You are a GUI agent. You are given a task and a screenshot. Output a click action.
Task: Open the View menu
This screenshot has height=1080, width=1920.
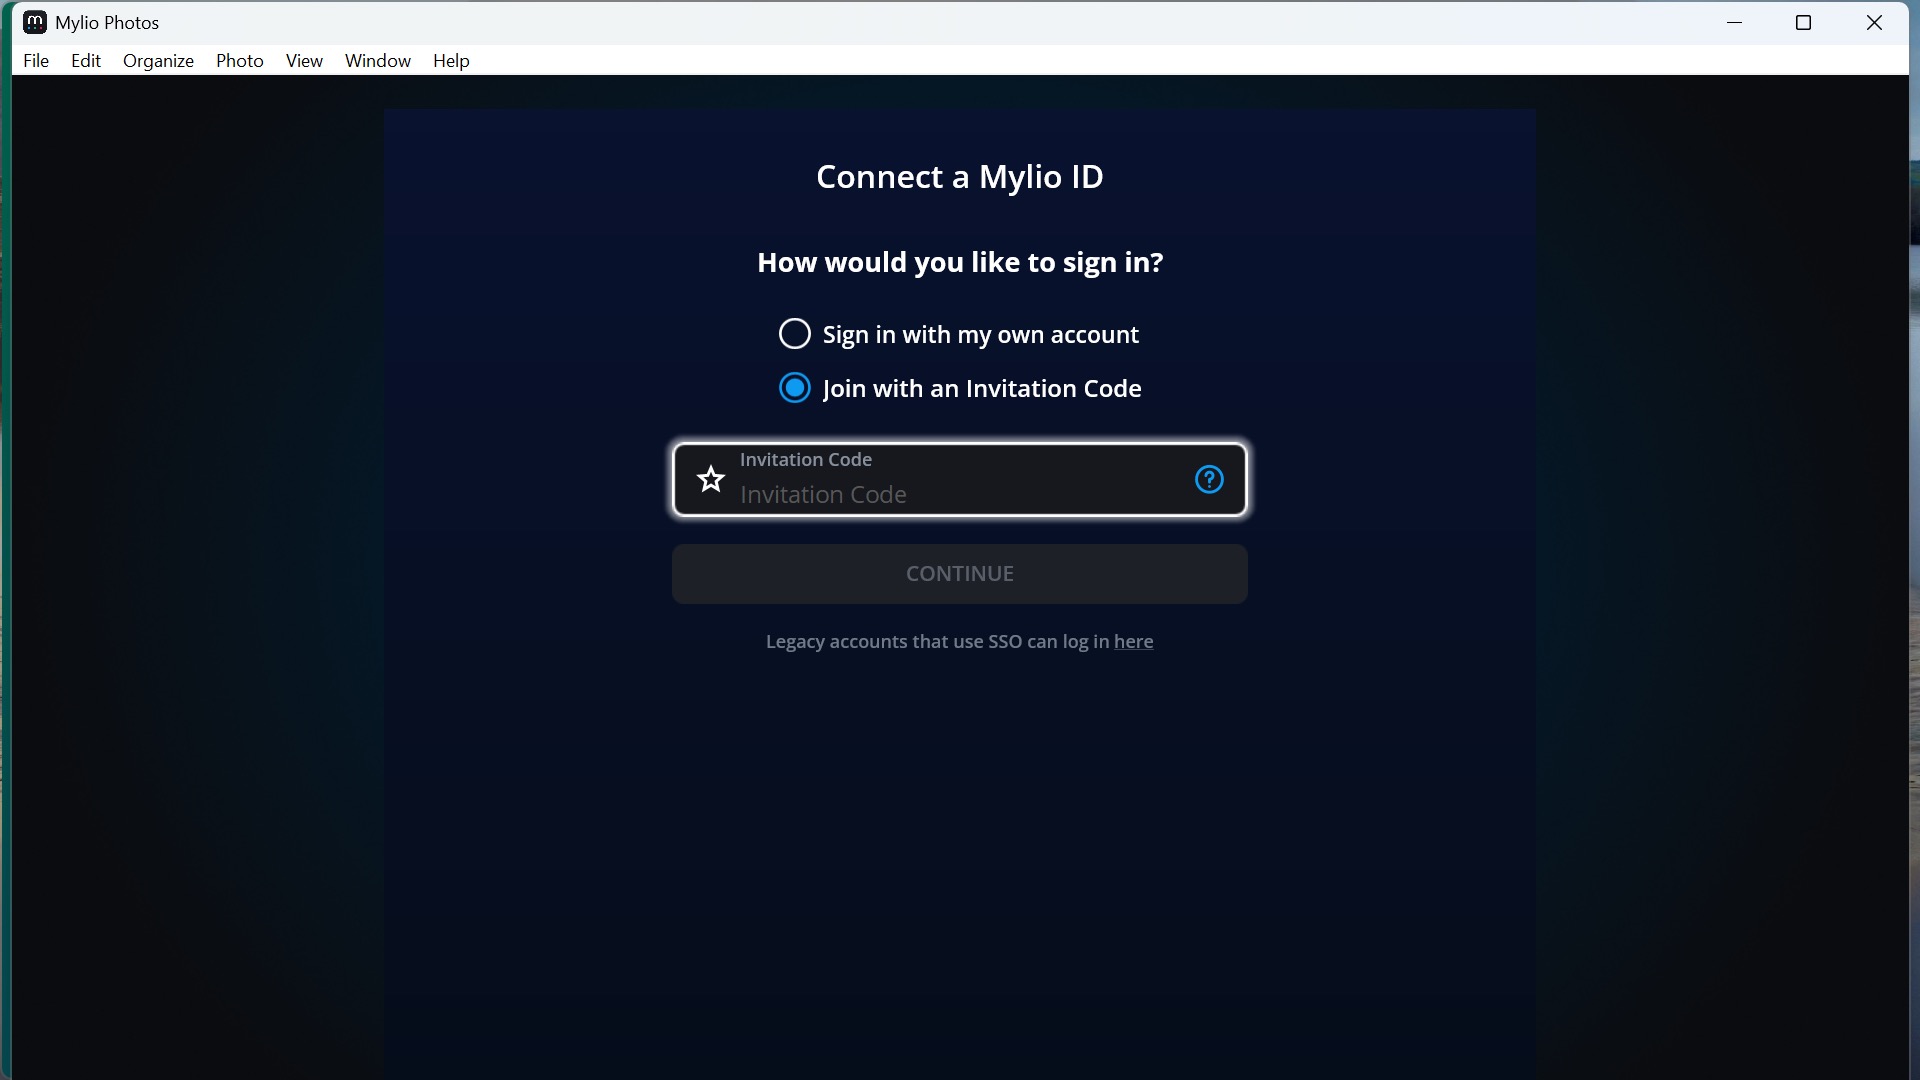pyautogui.click(x=304, y=60)
